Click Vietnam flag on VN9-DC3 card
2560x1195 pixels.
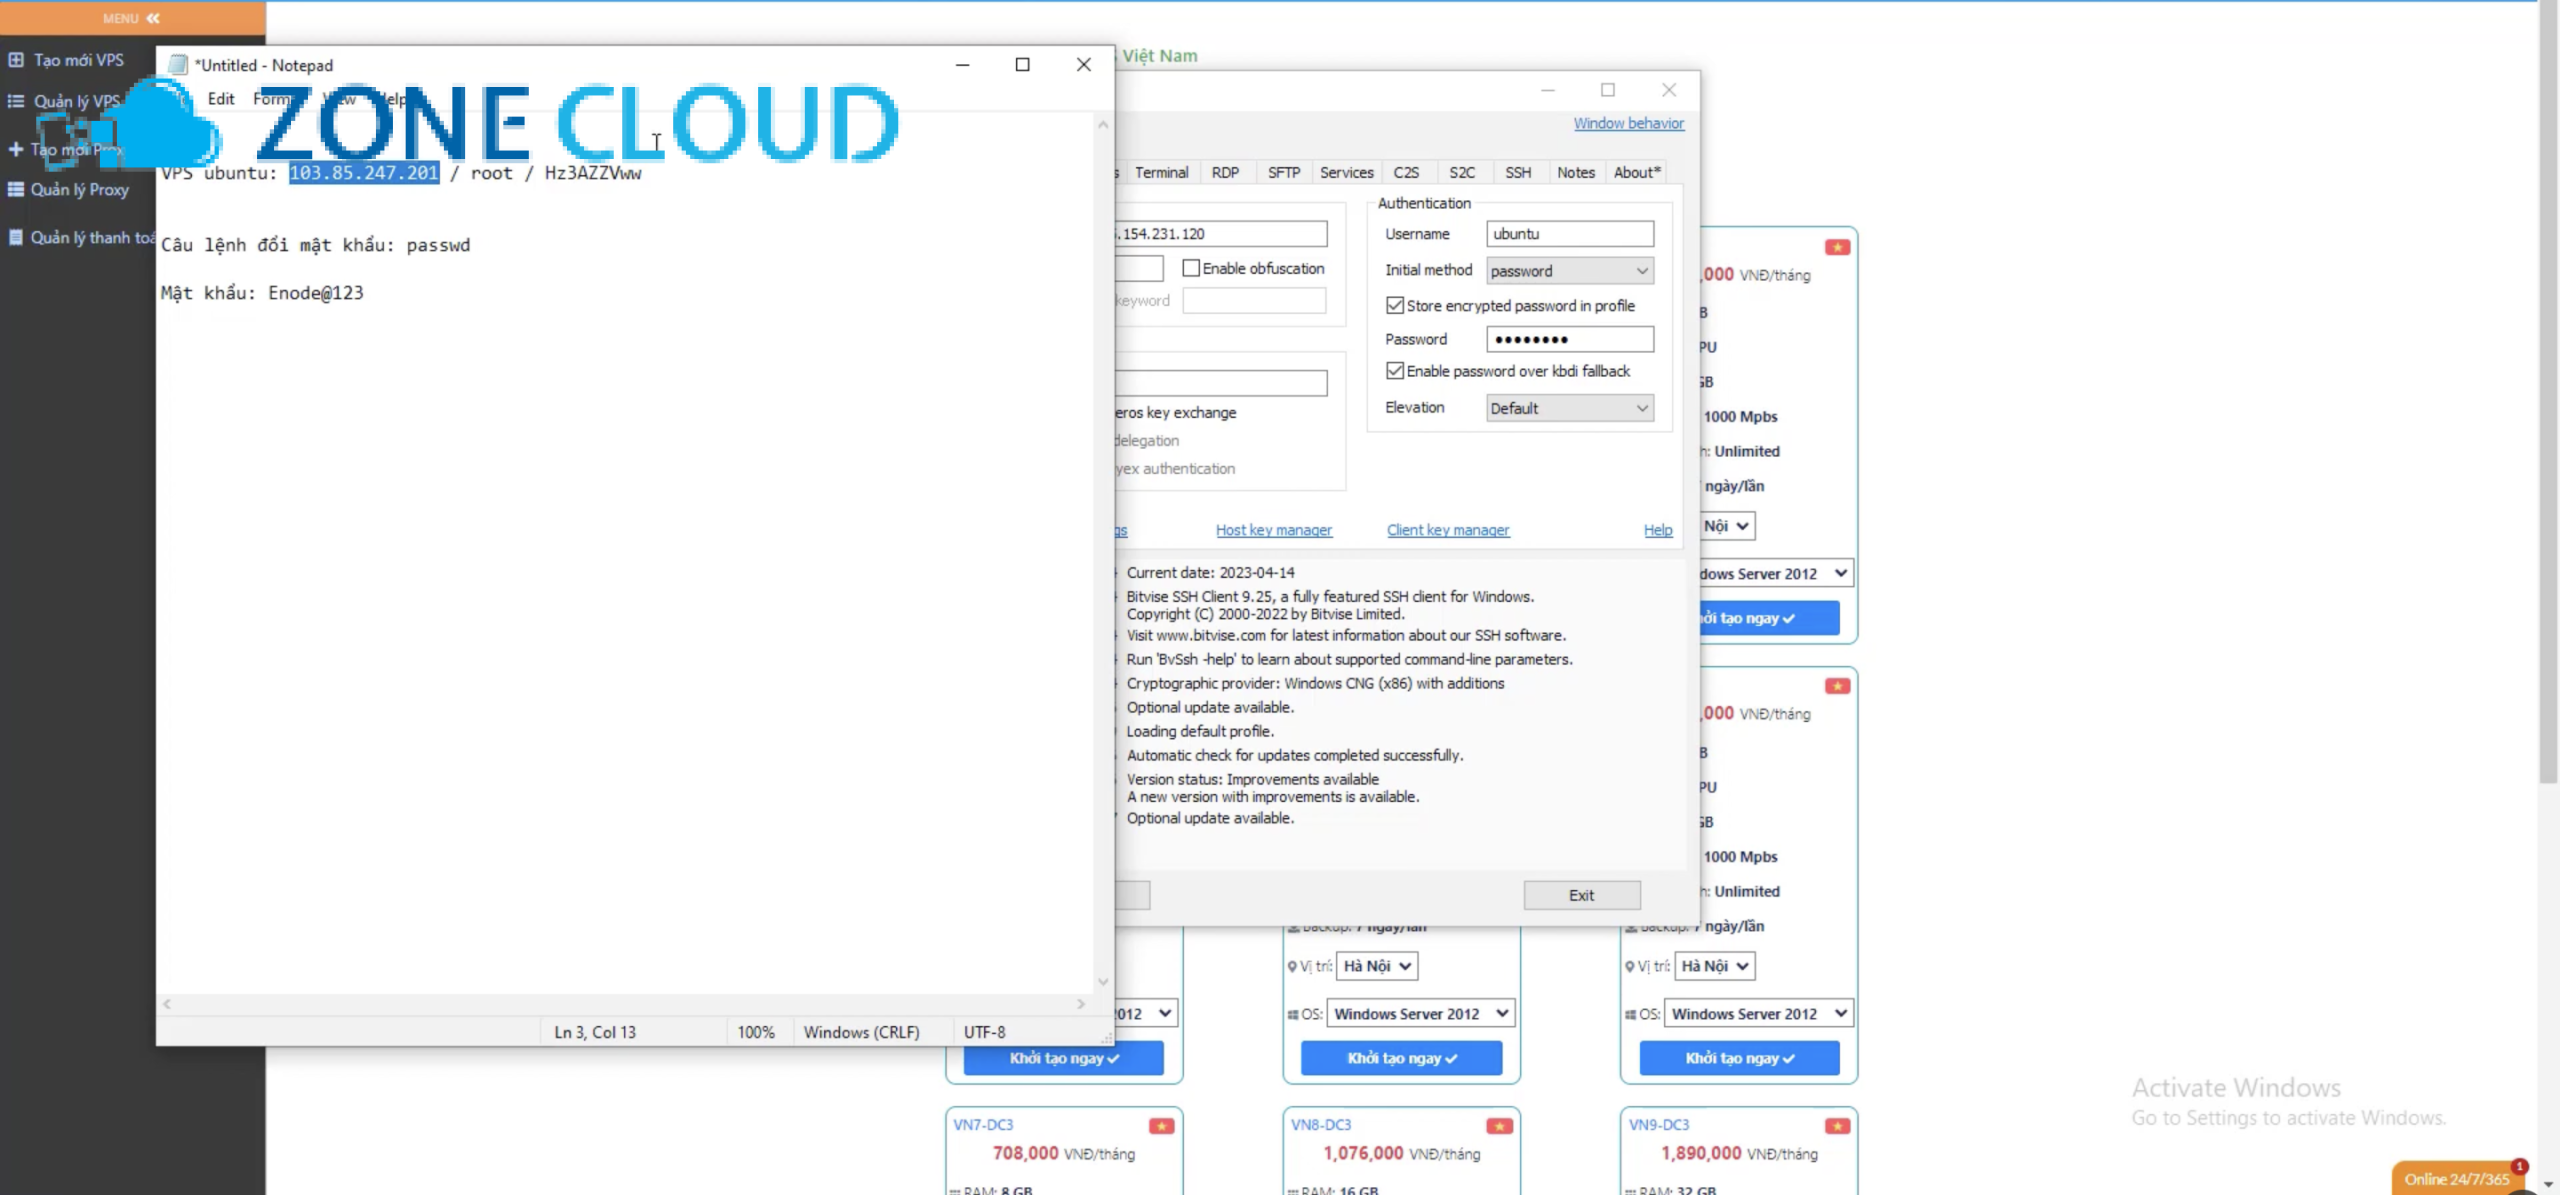coord(1837,1126)
